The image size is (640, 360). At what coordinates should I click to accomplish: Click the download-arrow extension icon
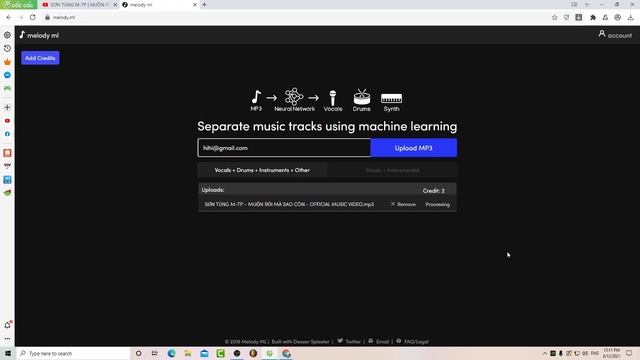[579, 18]
